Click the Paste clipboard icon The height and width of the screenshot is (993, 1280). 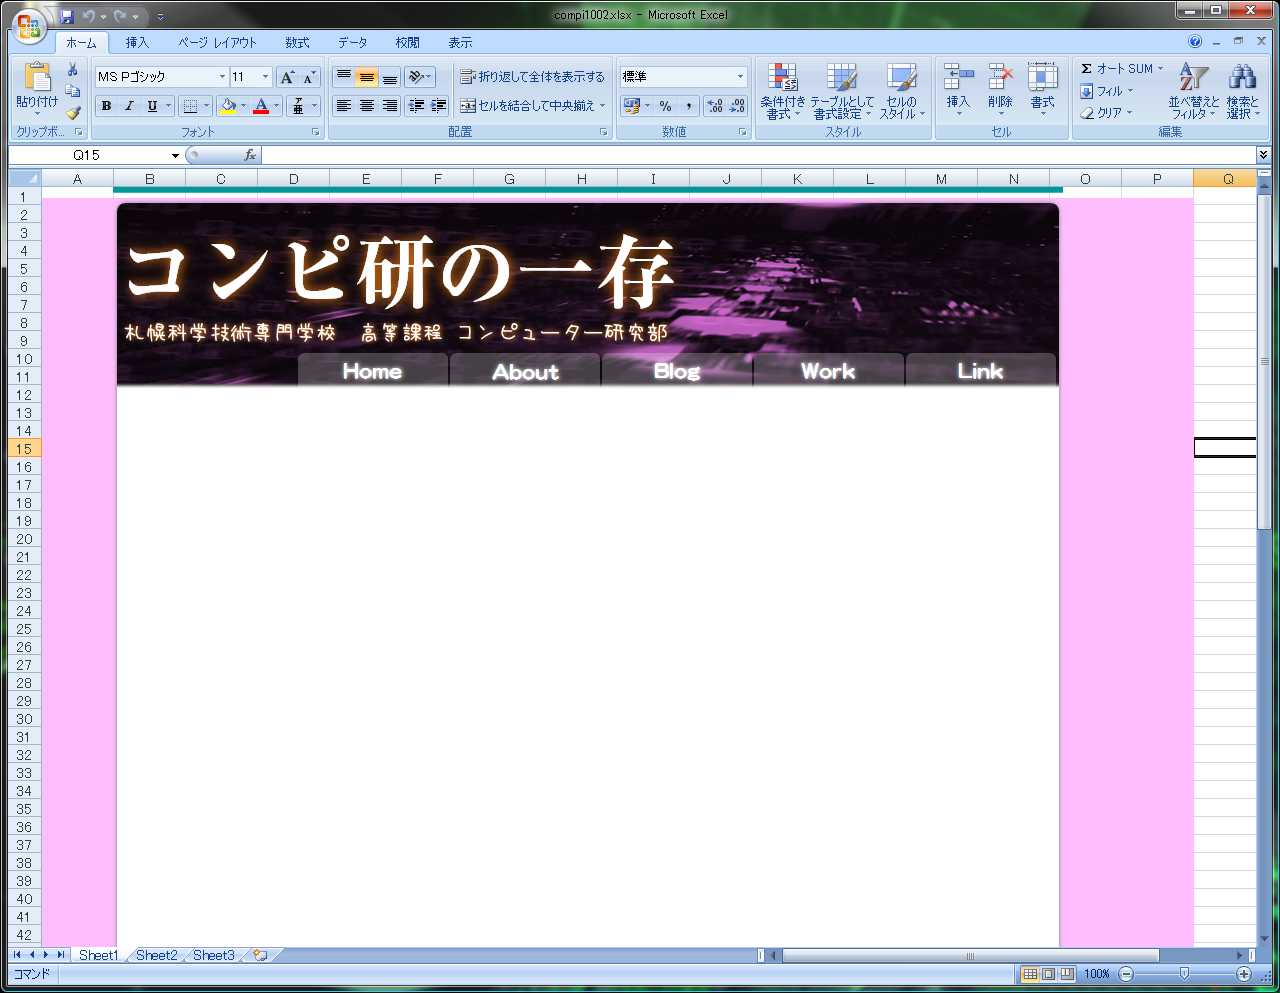coord(37,77)
